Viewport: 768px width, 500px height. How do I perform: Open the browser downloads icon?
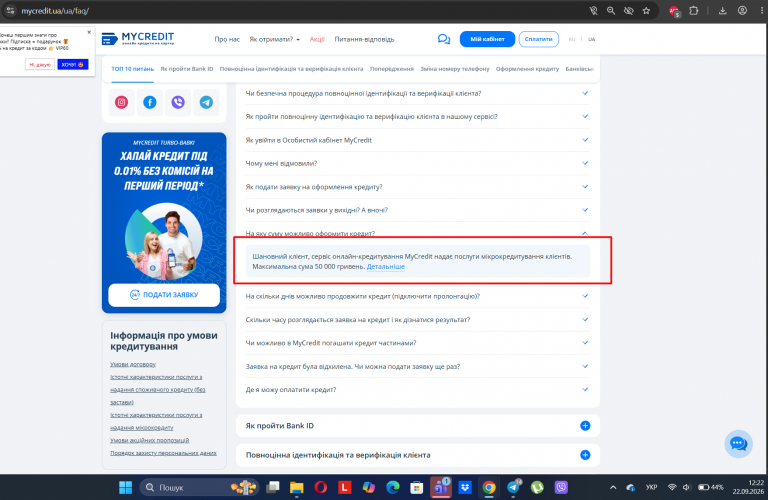pos(722,11)
